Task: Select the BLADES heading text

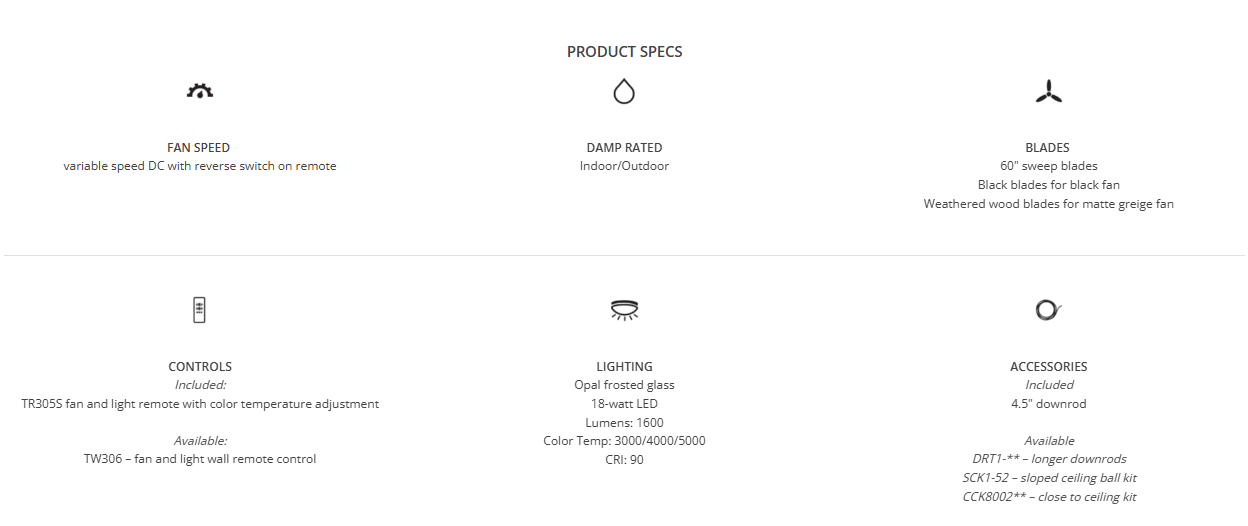Action: (x=1048, y=147)
